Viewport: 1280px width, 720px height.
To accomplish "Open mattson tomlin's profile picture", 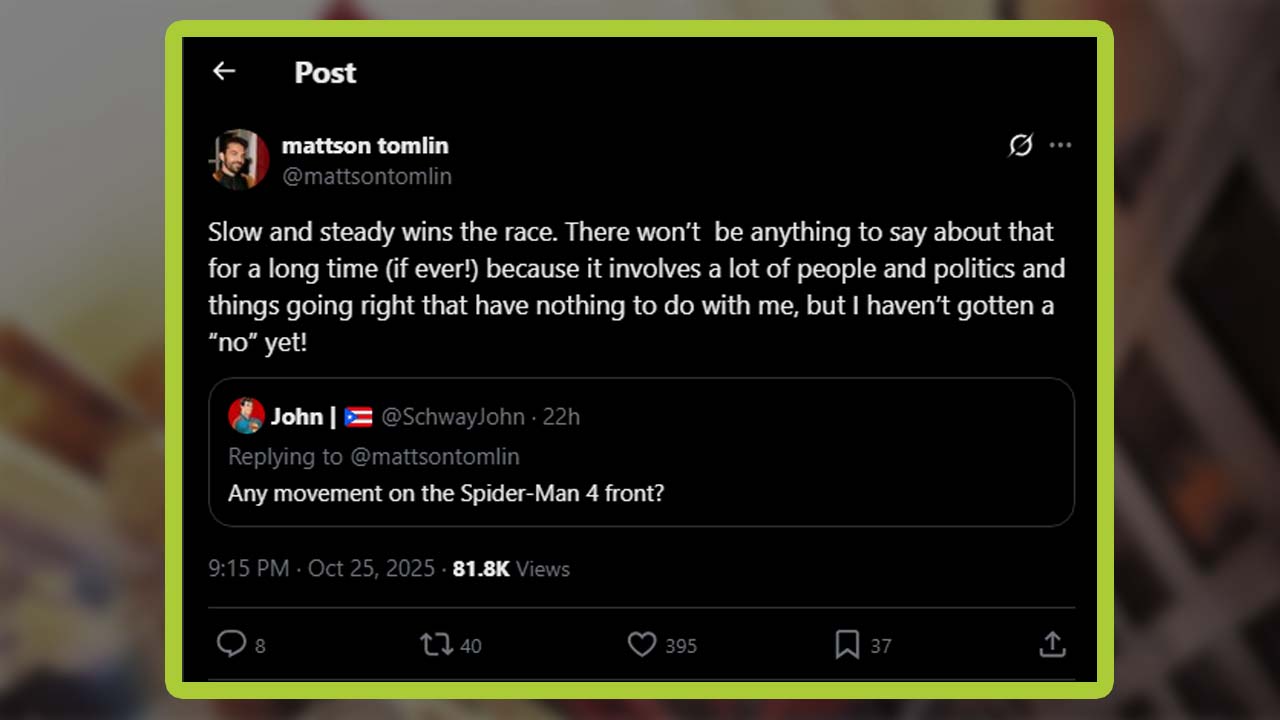I will (240, 159).
